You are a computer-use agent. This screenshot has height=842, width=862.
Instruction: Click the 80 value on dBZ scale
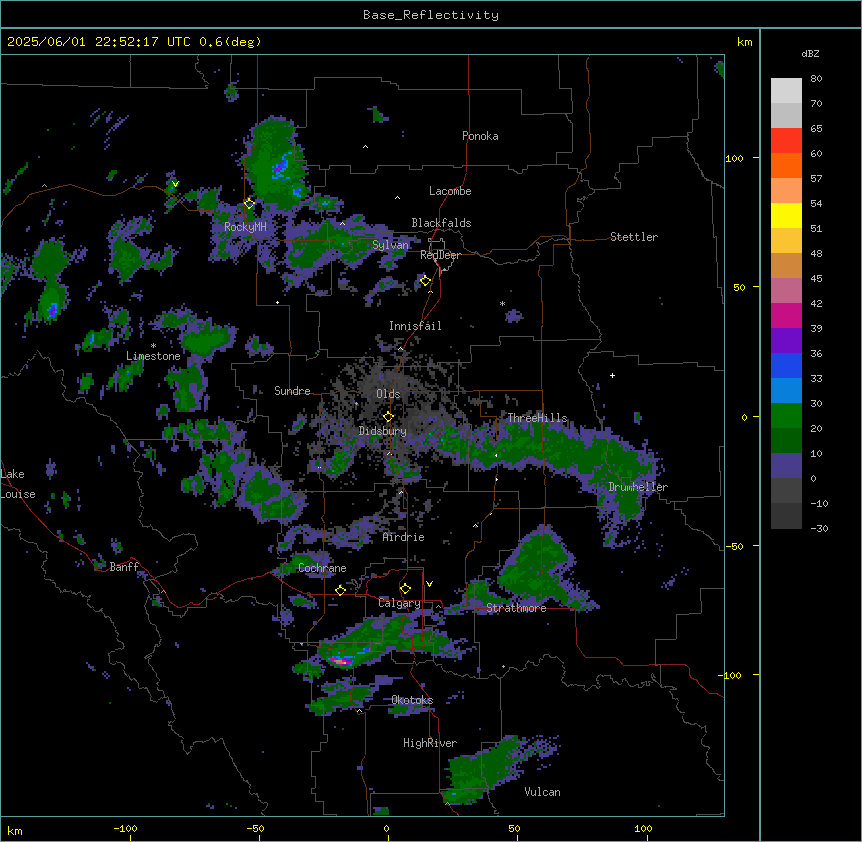click(x=816, y=79)
